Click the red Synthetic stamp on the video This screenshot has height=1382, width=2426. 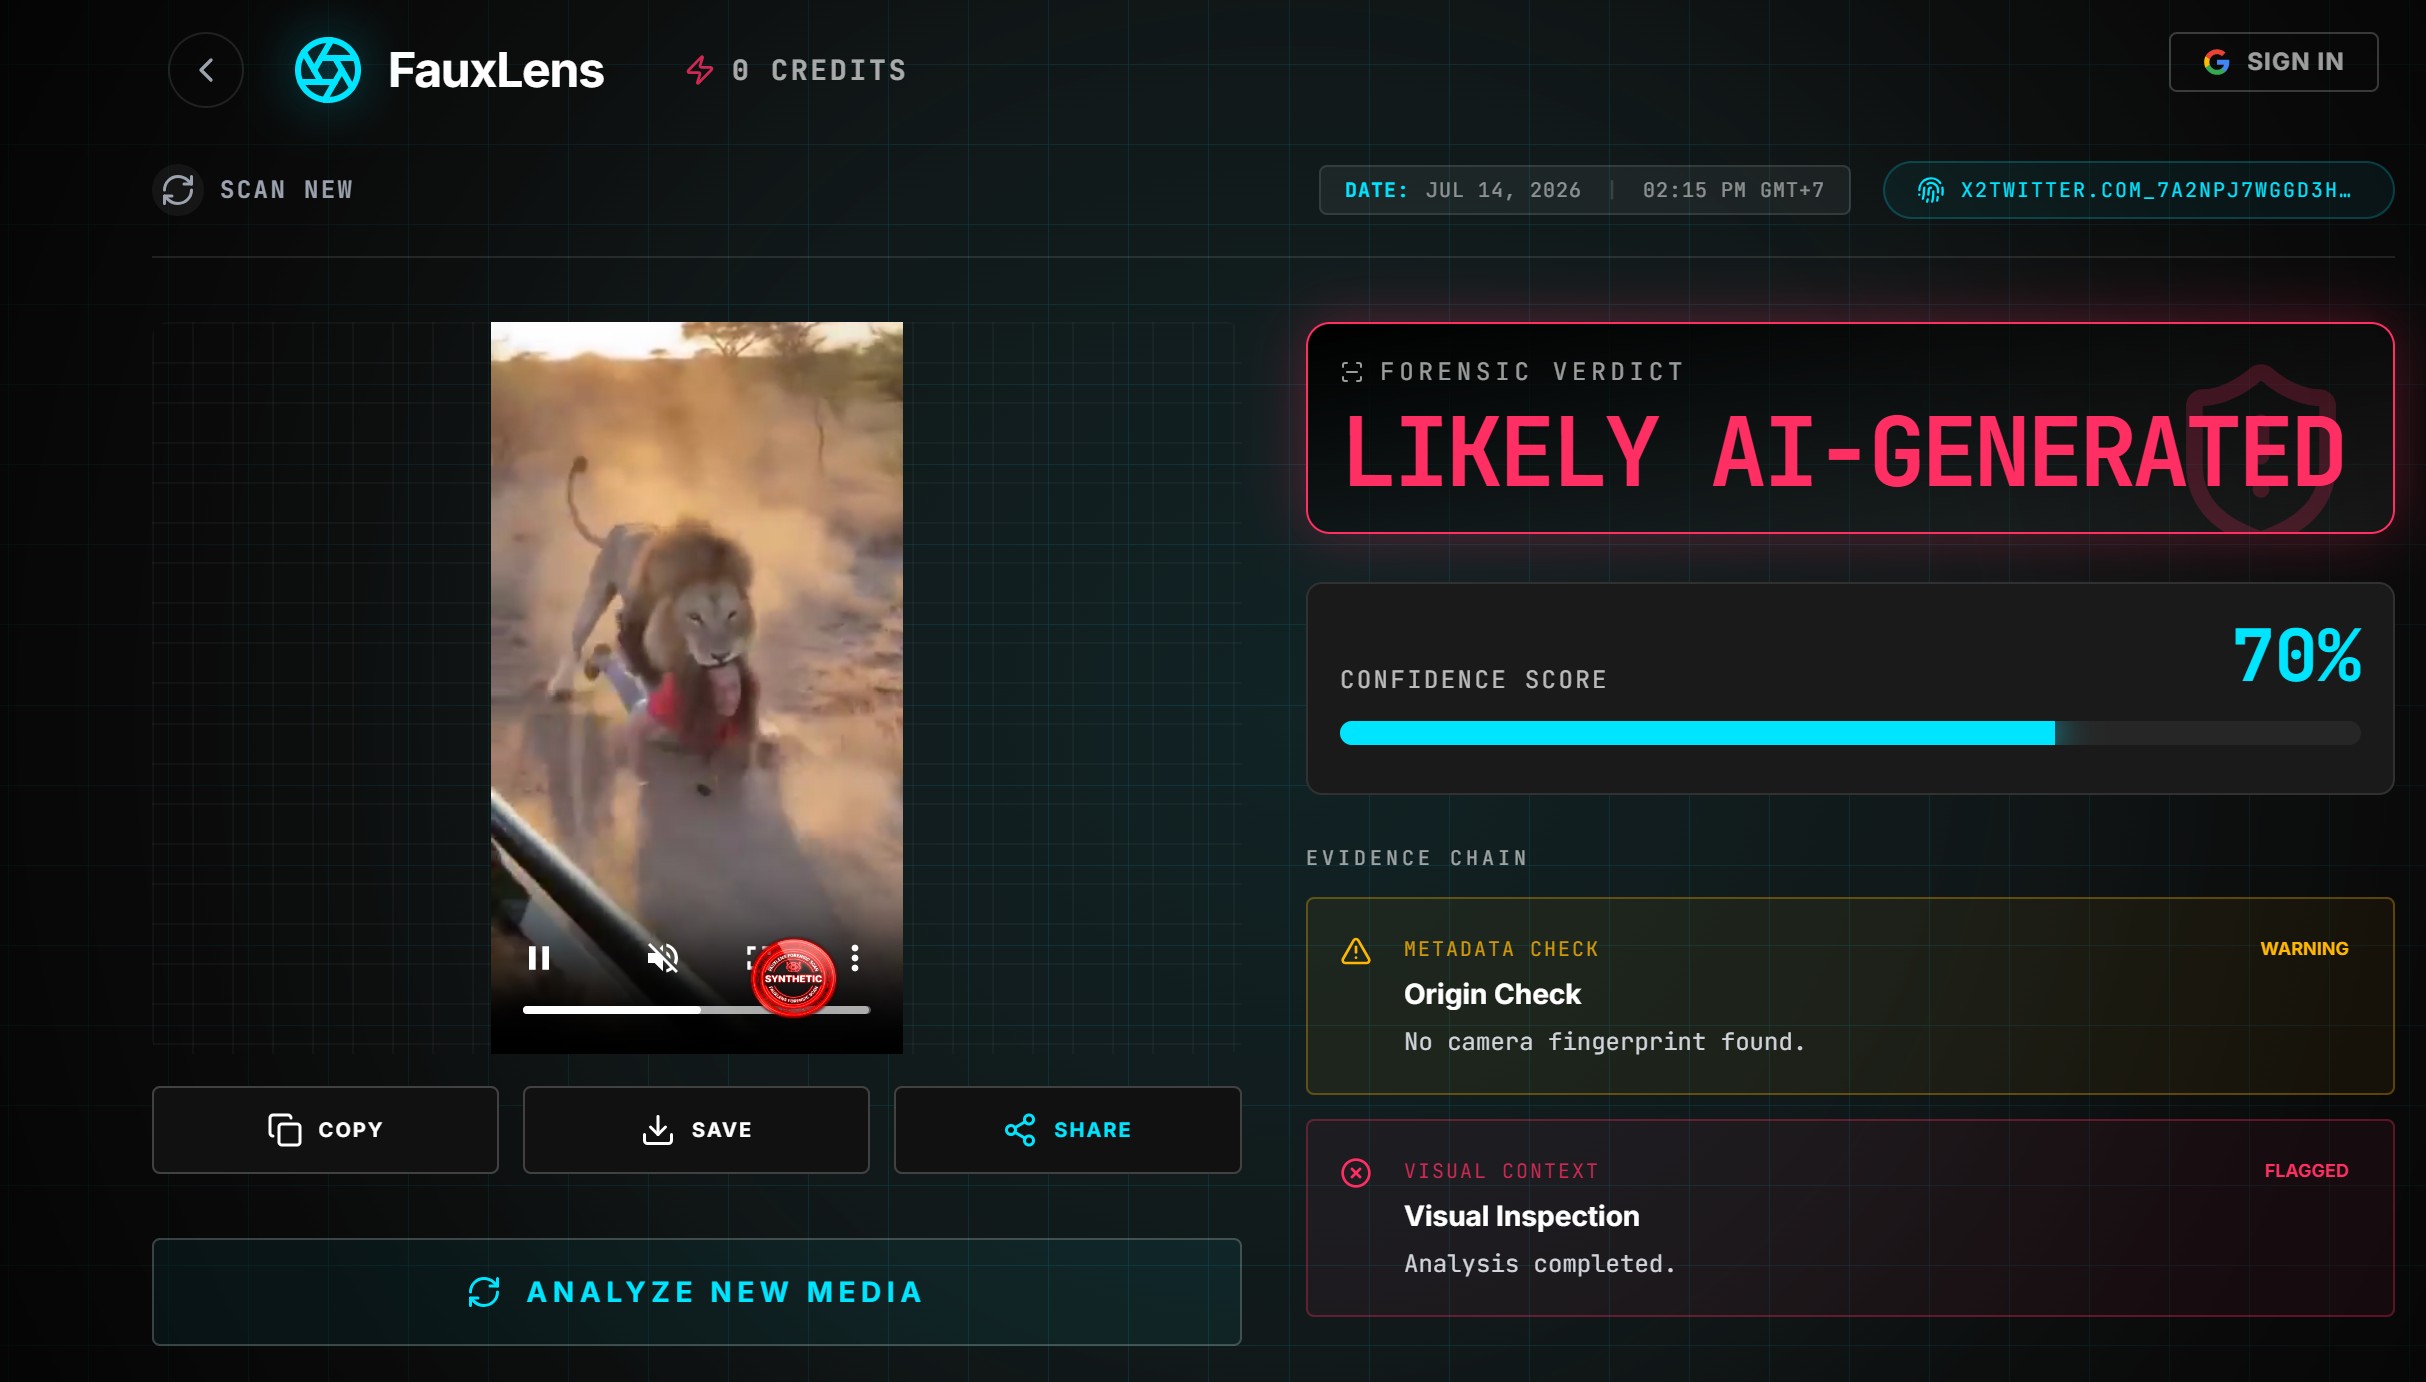click(793, 978)
